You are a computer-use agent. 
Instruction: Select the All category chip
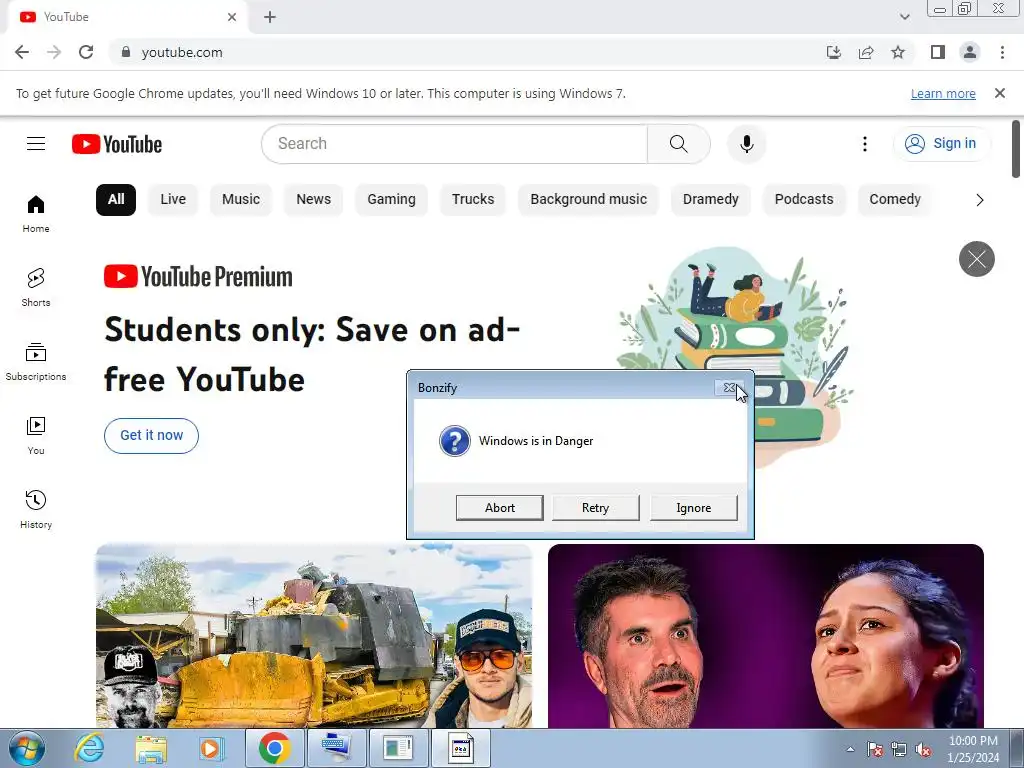pyautogui.click(x=116, y=200)
